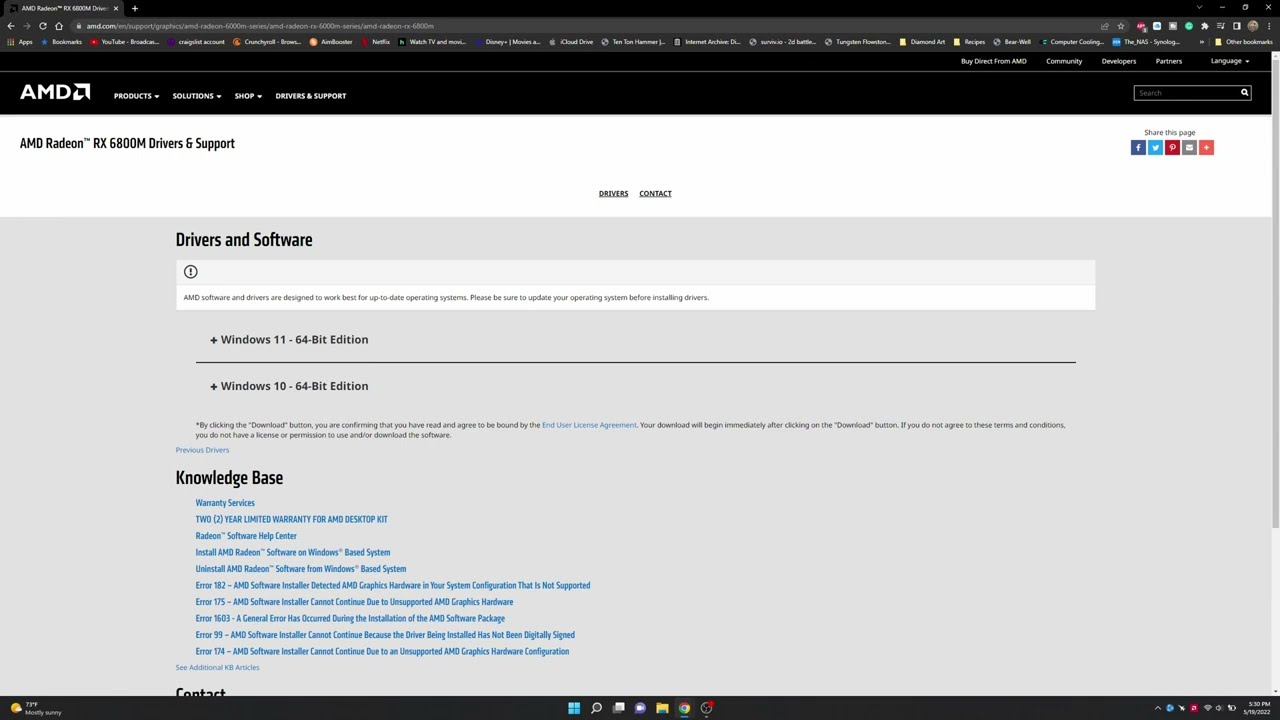
Task: Open Error 175 knowledge base article
Action: point(354,602)
